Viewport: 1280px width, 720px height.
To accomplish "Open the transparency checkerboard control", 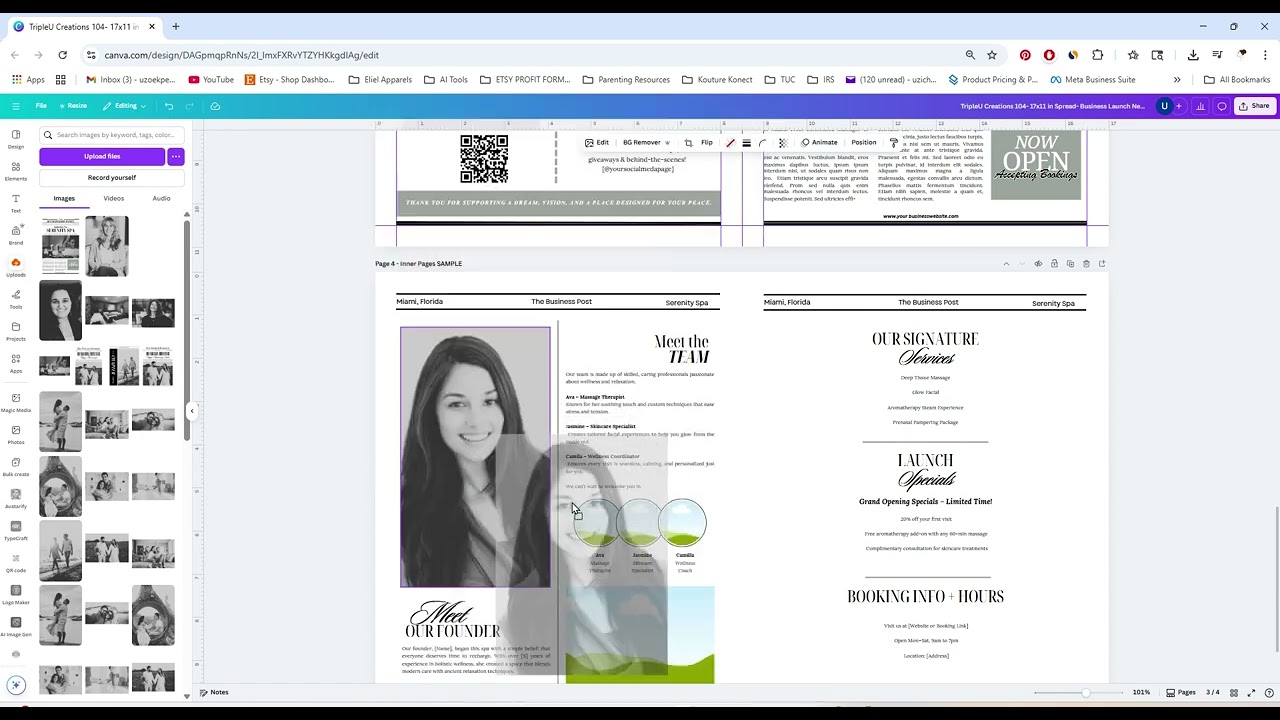I will click(783, 143).
